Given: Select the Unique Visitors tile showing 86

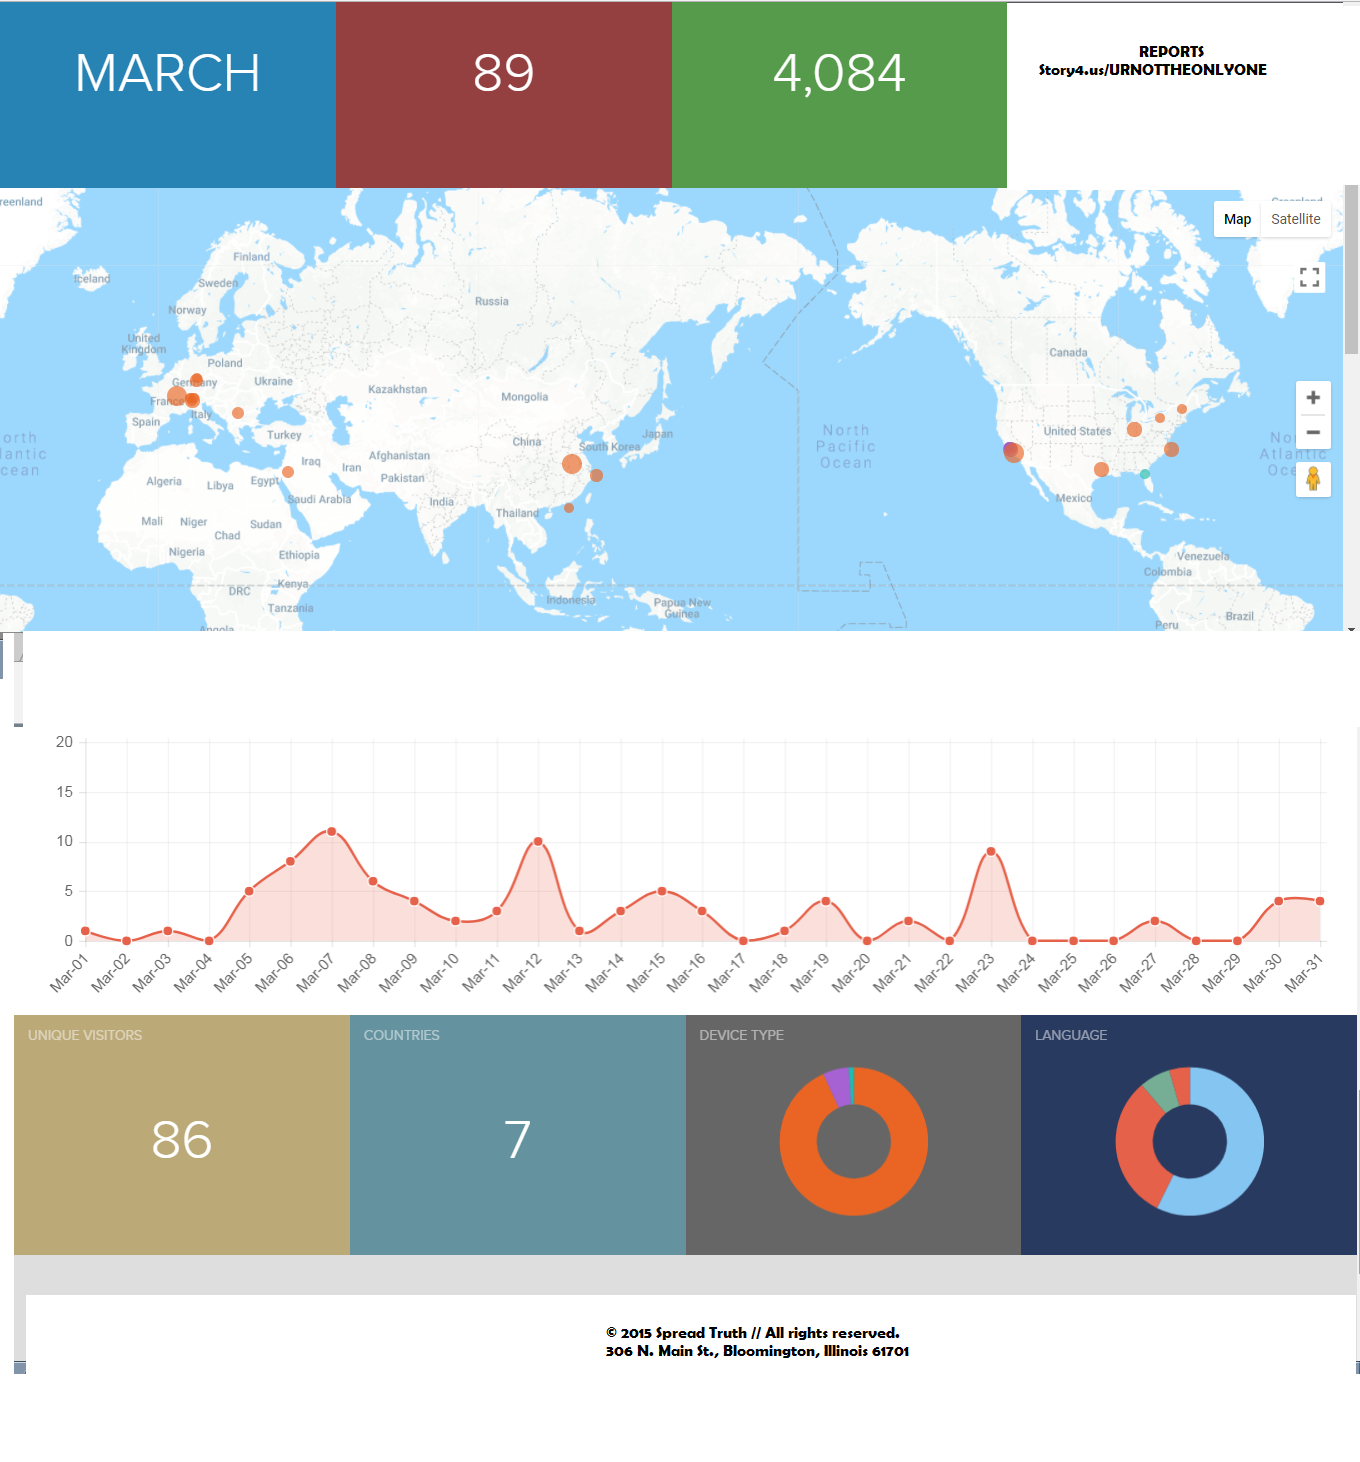Looking at the screenshot, I should tap(182, 1135).
